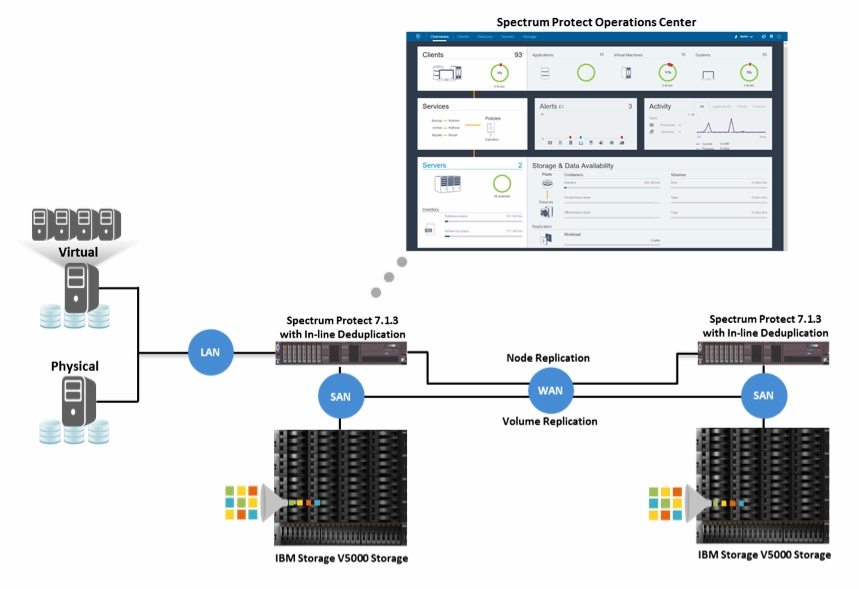This screenshot has width=859, height=589.
Task: Click the help icon at the header's far right
Action: click(x=779, y=37)
